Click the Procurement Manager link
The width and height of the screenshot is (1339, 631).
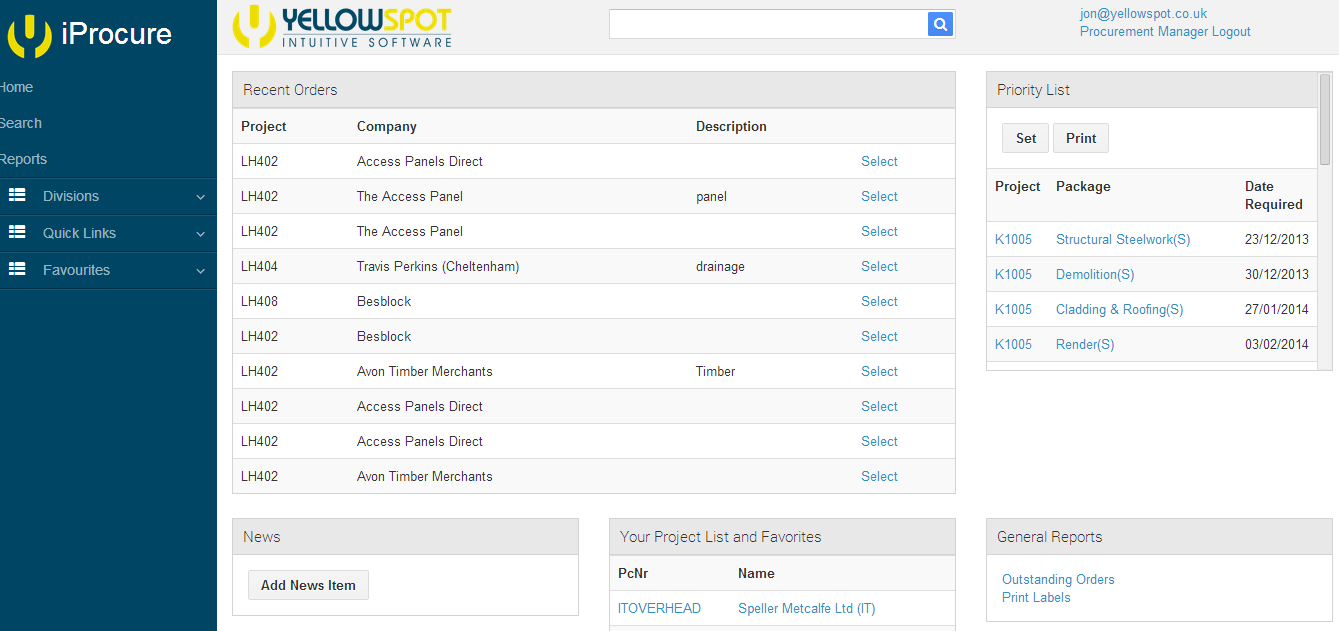click(x=1144, y=31)
